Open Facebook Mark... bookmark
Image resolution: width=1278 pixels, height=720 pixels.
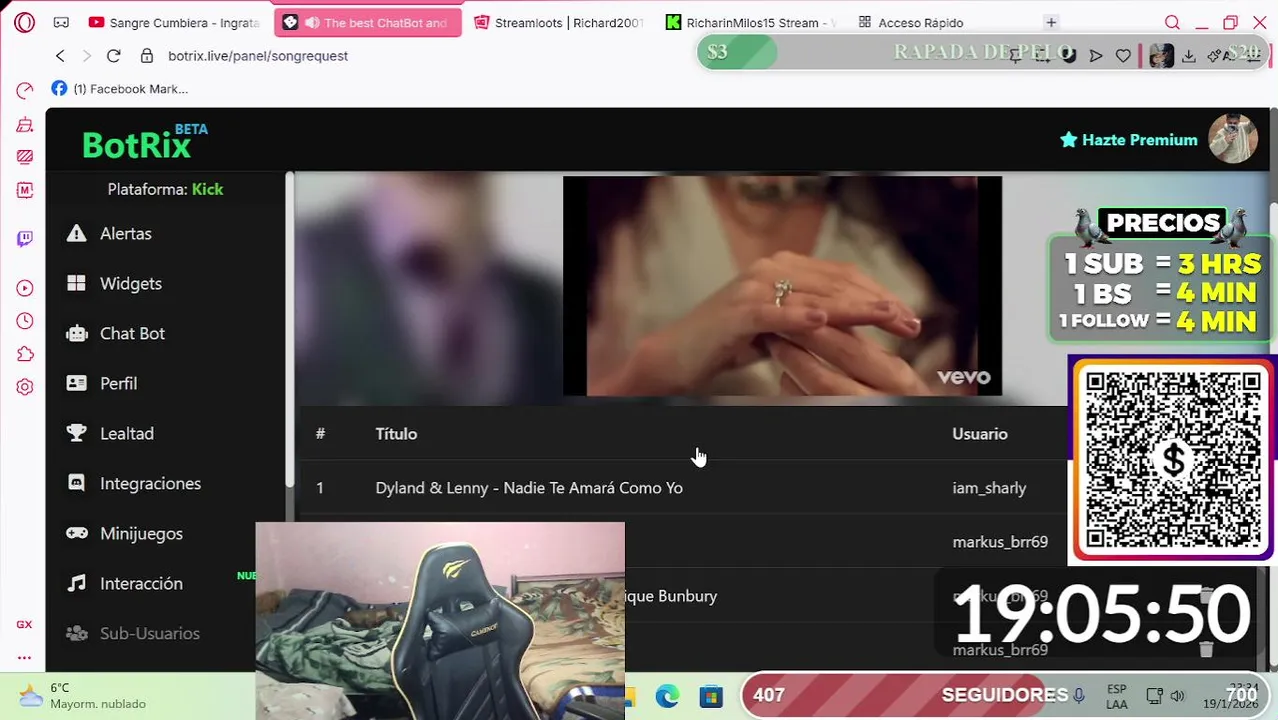120,89
